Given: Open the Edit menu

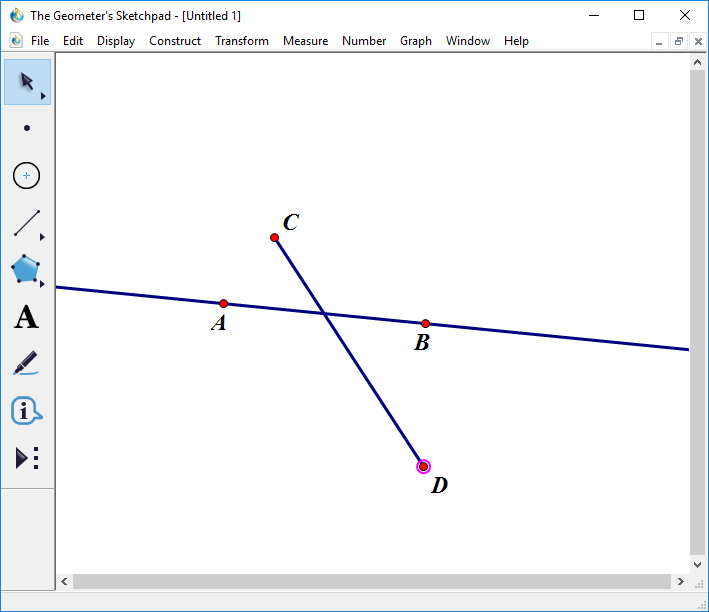Looking at the screenshot, I should click(73, 41).
